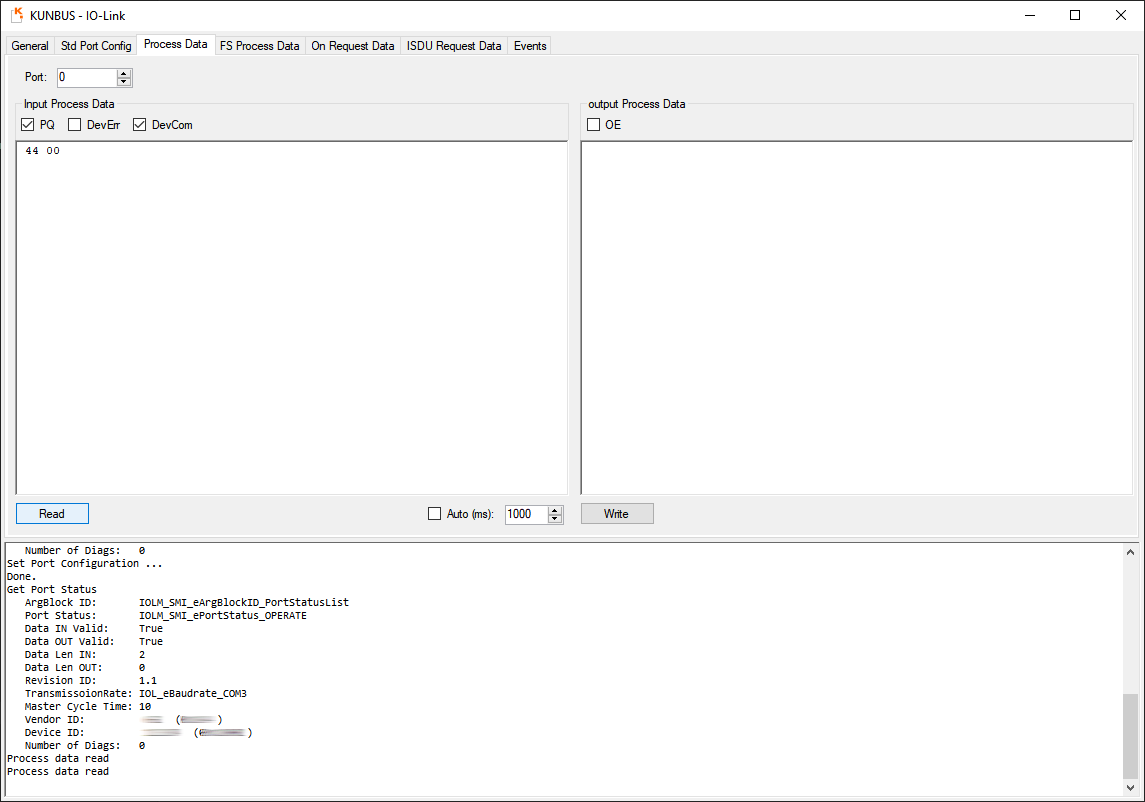The height and width of the screenshot is (802, 1145).
Task: Increment the Port number spinner up arrow
Action: coord(124,73)
